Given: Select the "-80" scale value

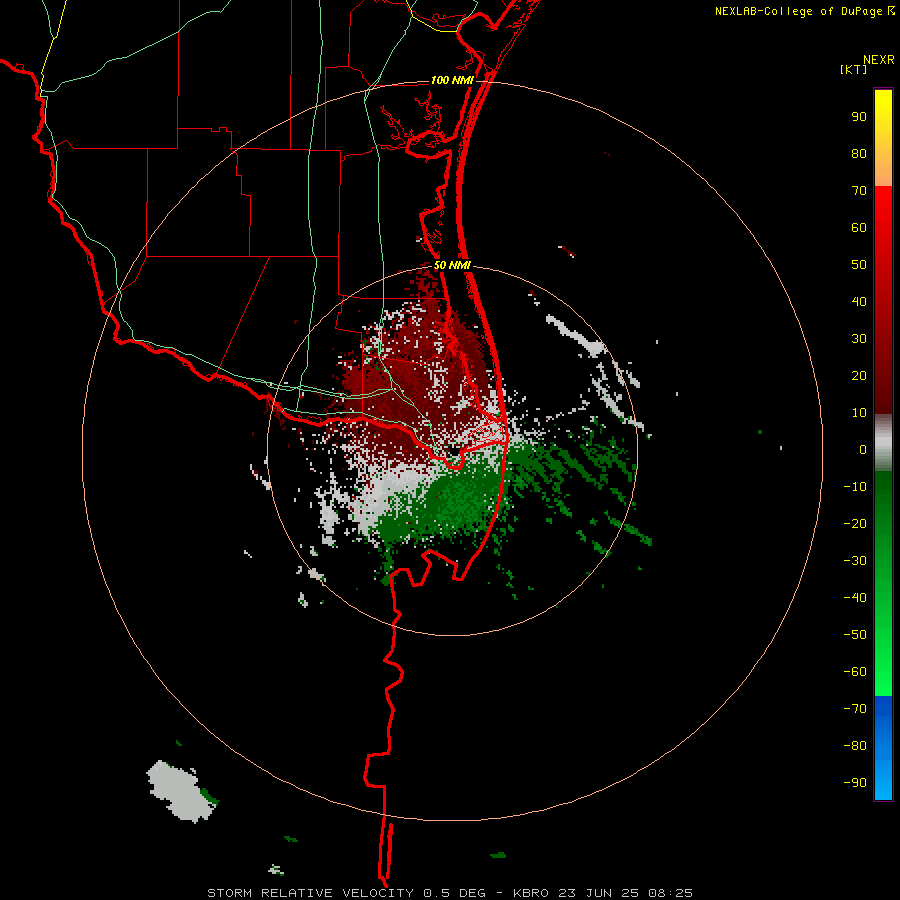Looking at the screenshot, I should tap(855, 746).
